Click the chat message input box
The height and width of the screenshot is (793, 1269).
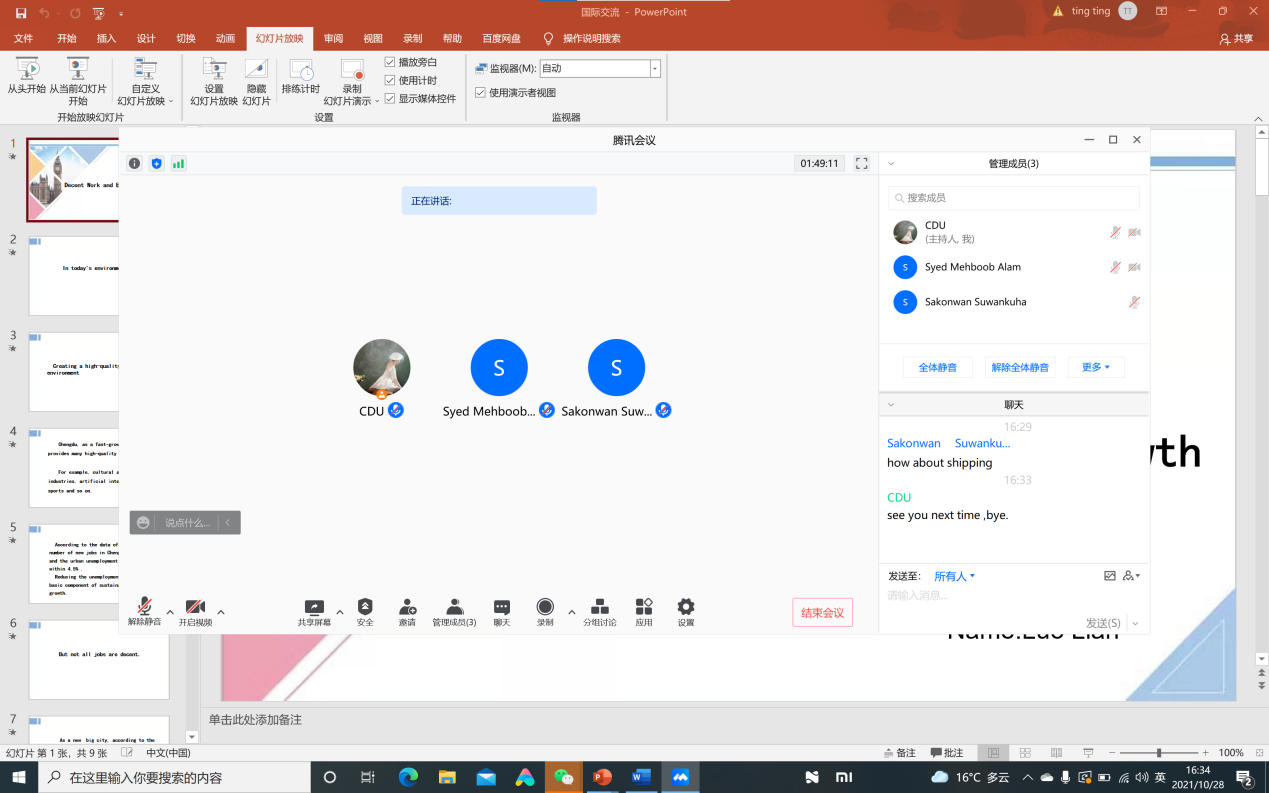tap(1012, 596)
